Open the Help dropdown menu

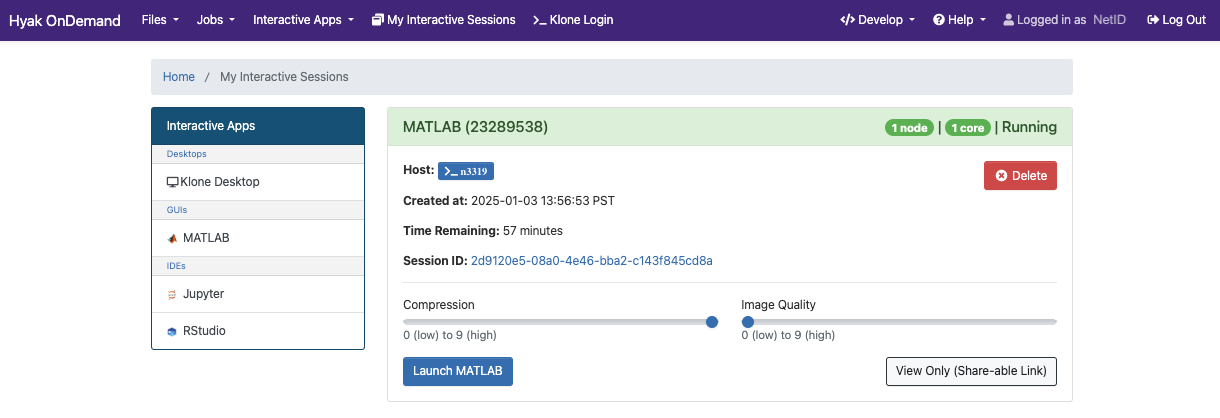pyautogui.click(x=959, y=20)
